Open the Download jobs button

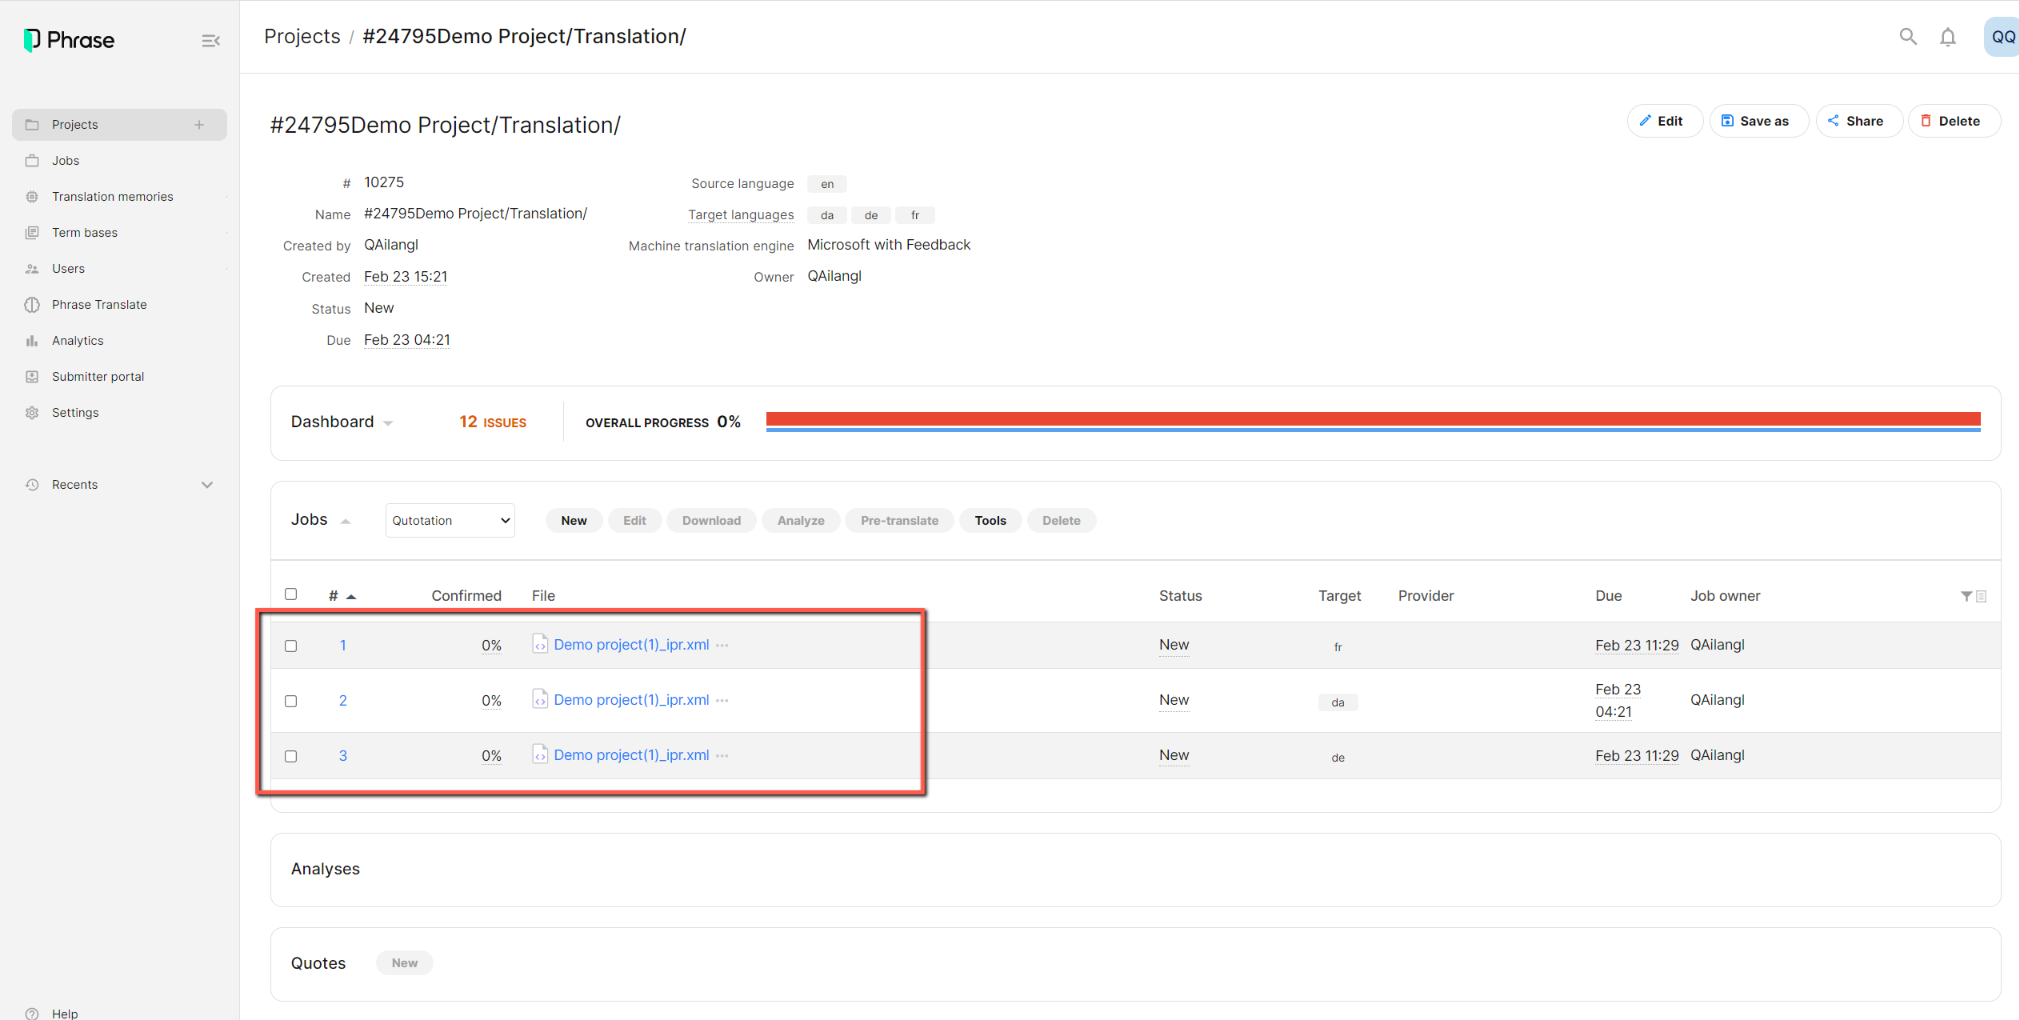[711, 520]
